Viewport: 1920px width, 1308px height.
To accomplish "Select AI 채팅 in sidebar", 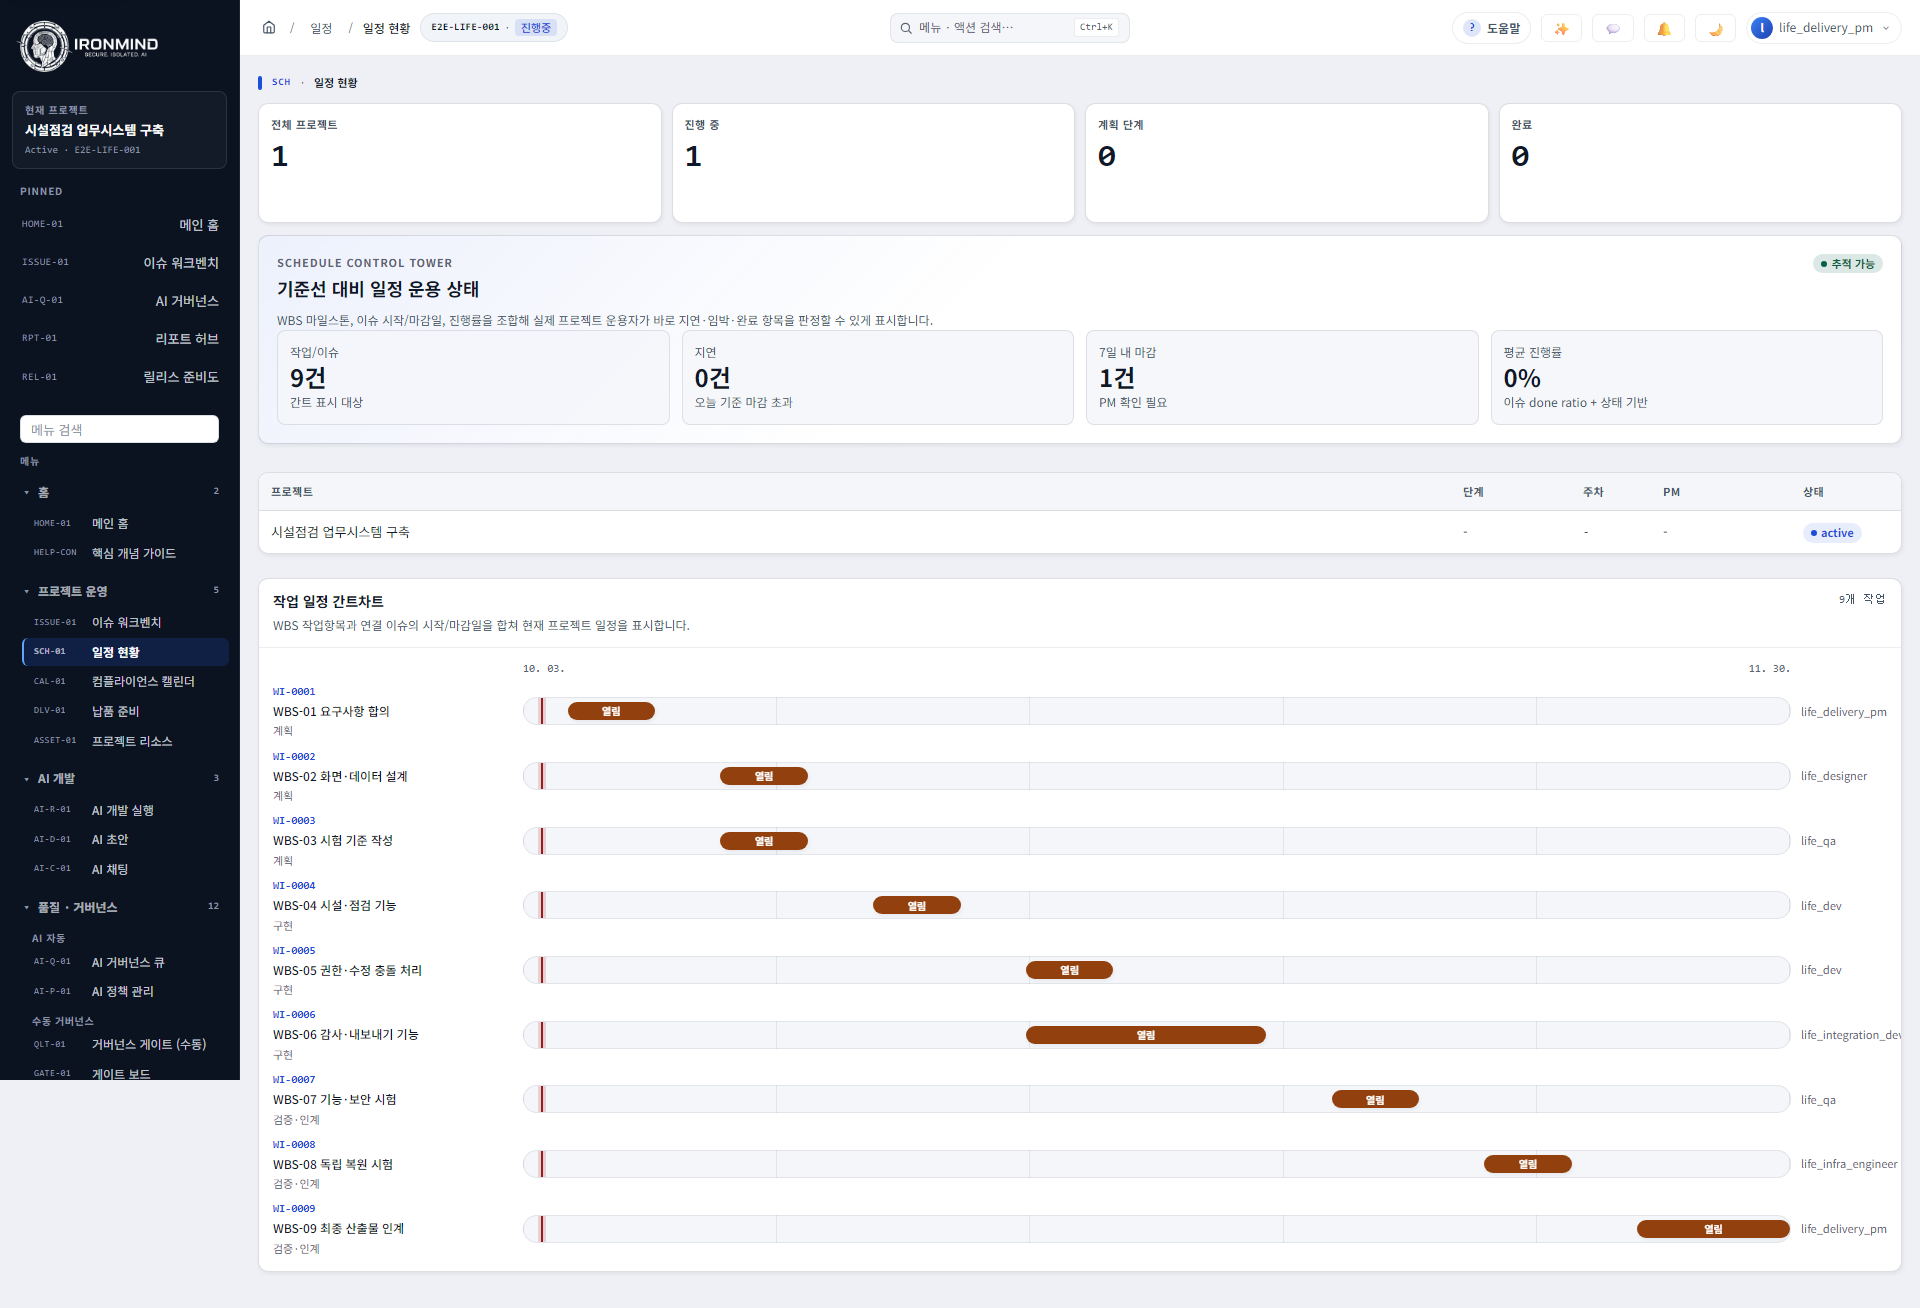I will [125, 869].
